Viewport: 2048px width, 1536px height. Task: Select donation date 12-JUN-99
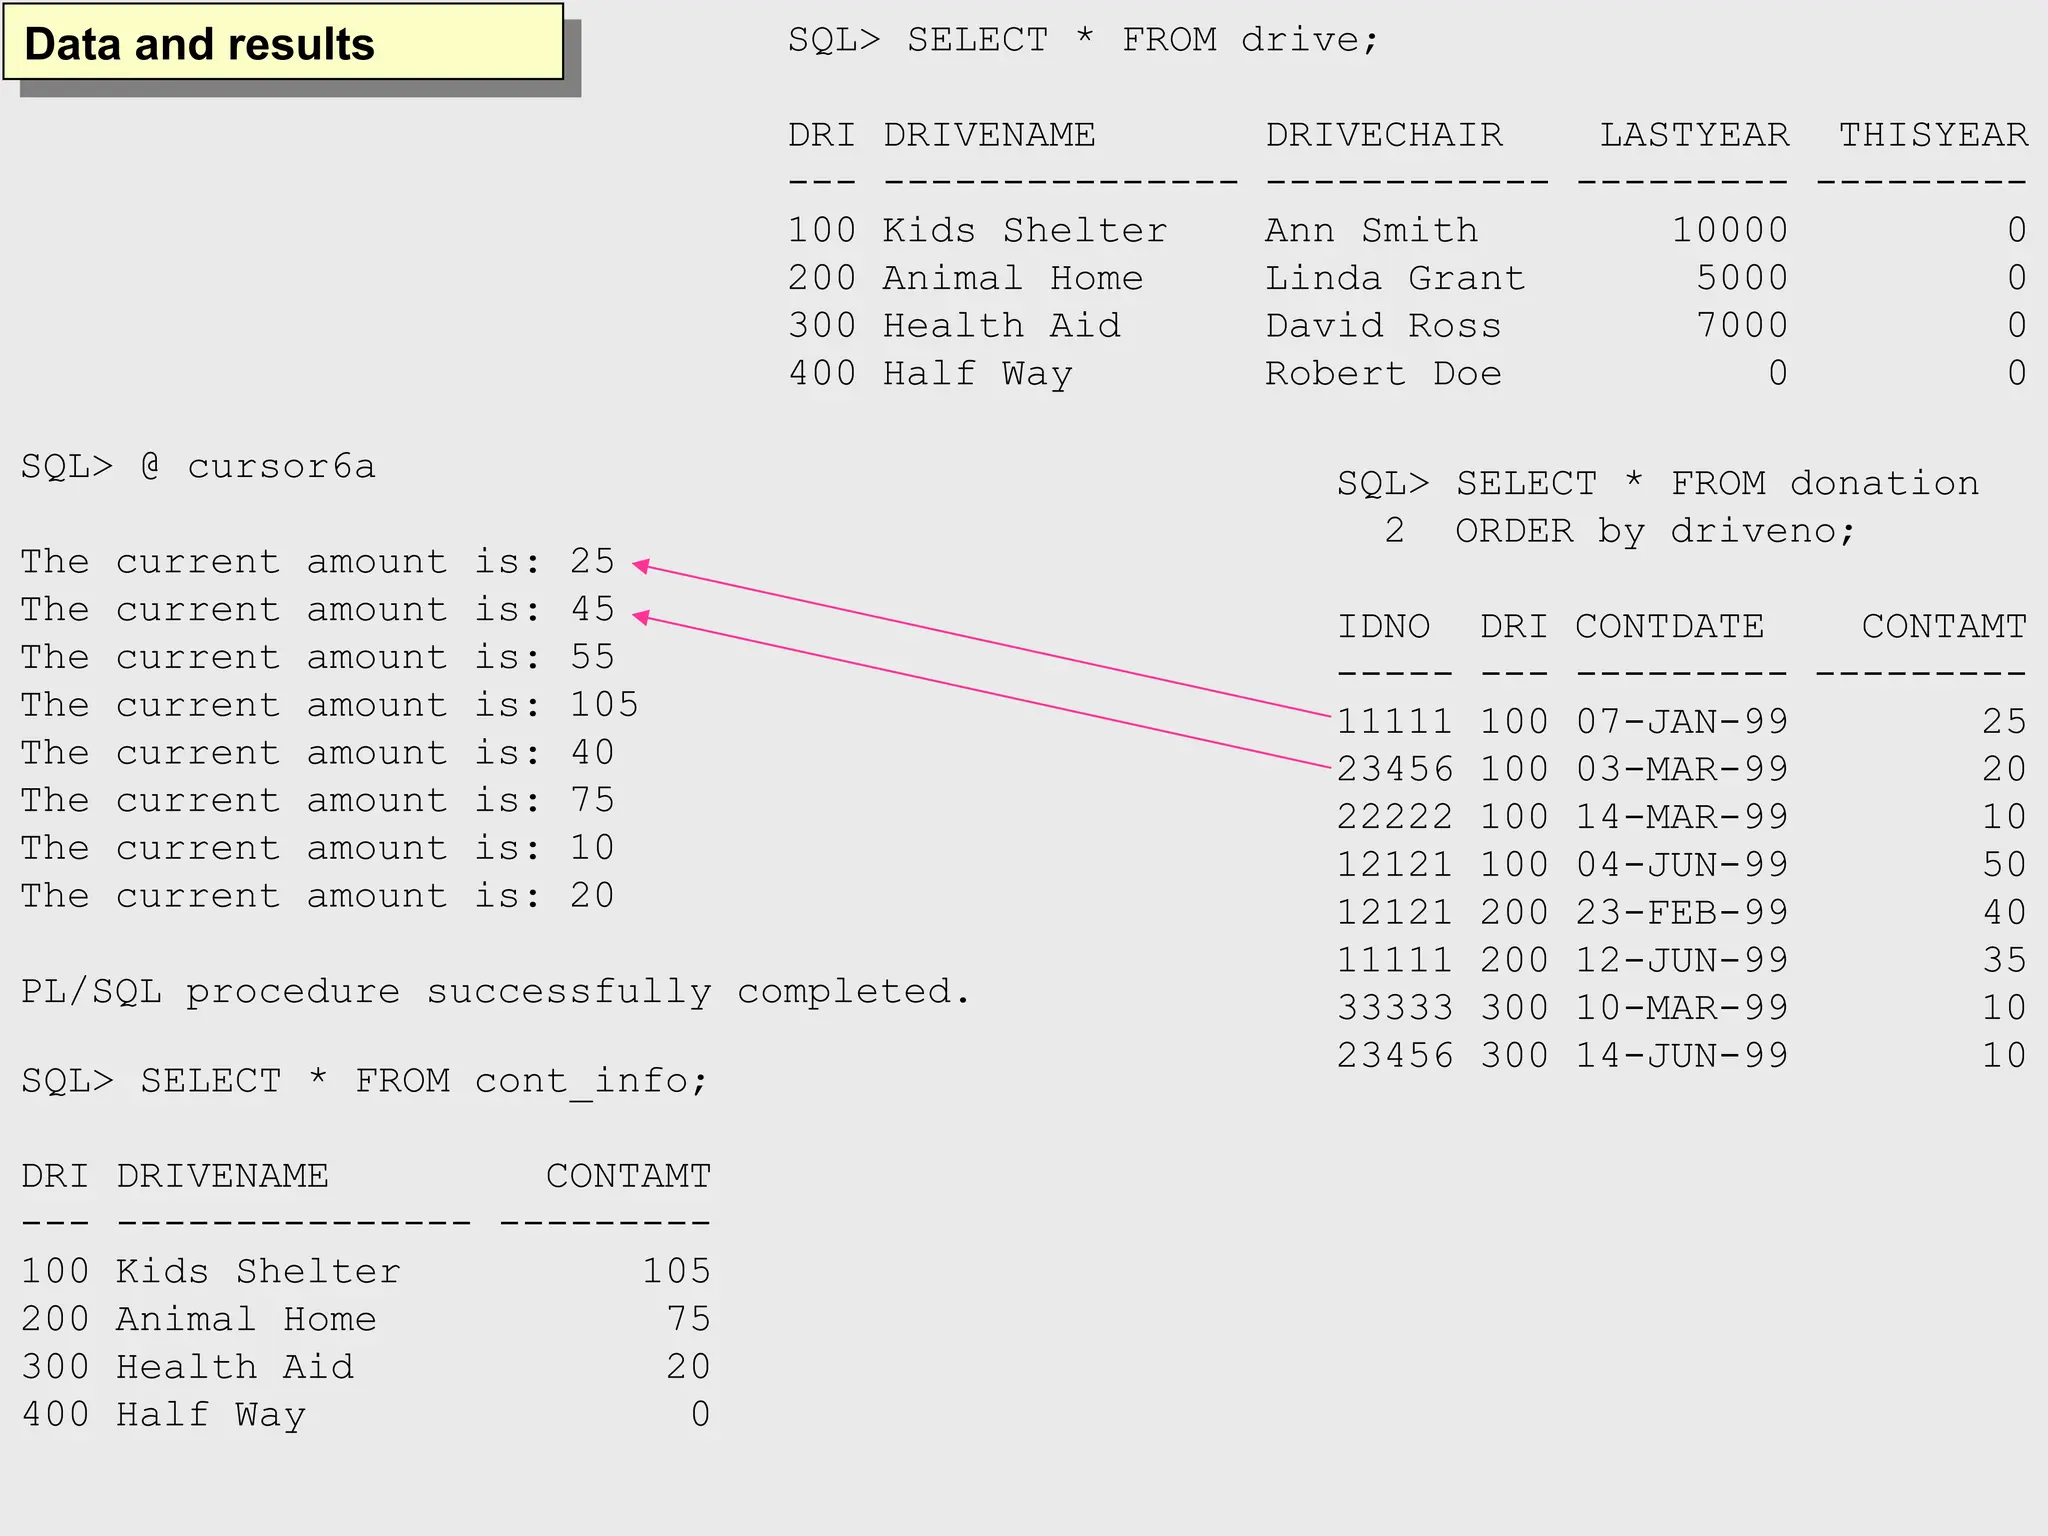click(x=1682, y=961)
